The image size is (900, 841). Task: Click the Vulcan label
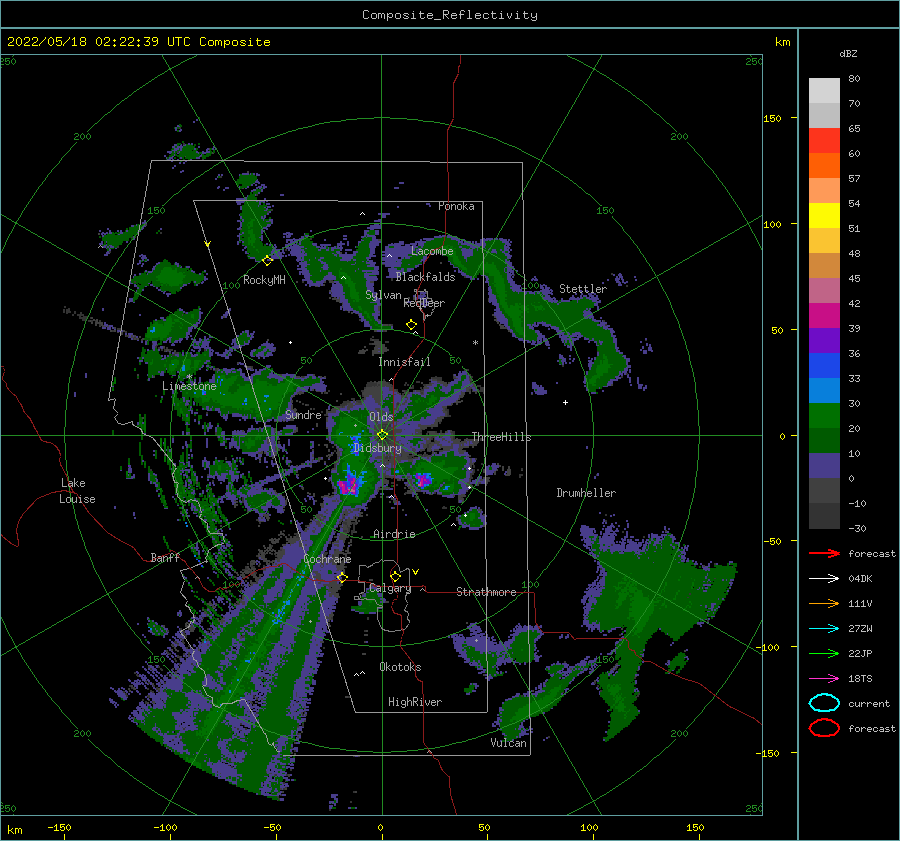[508, 743]
